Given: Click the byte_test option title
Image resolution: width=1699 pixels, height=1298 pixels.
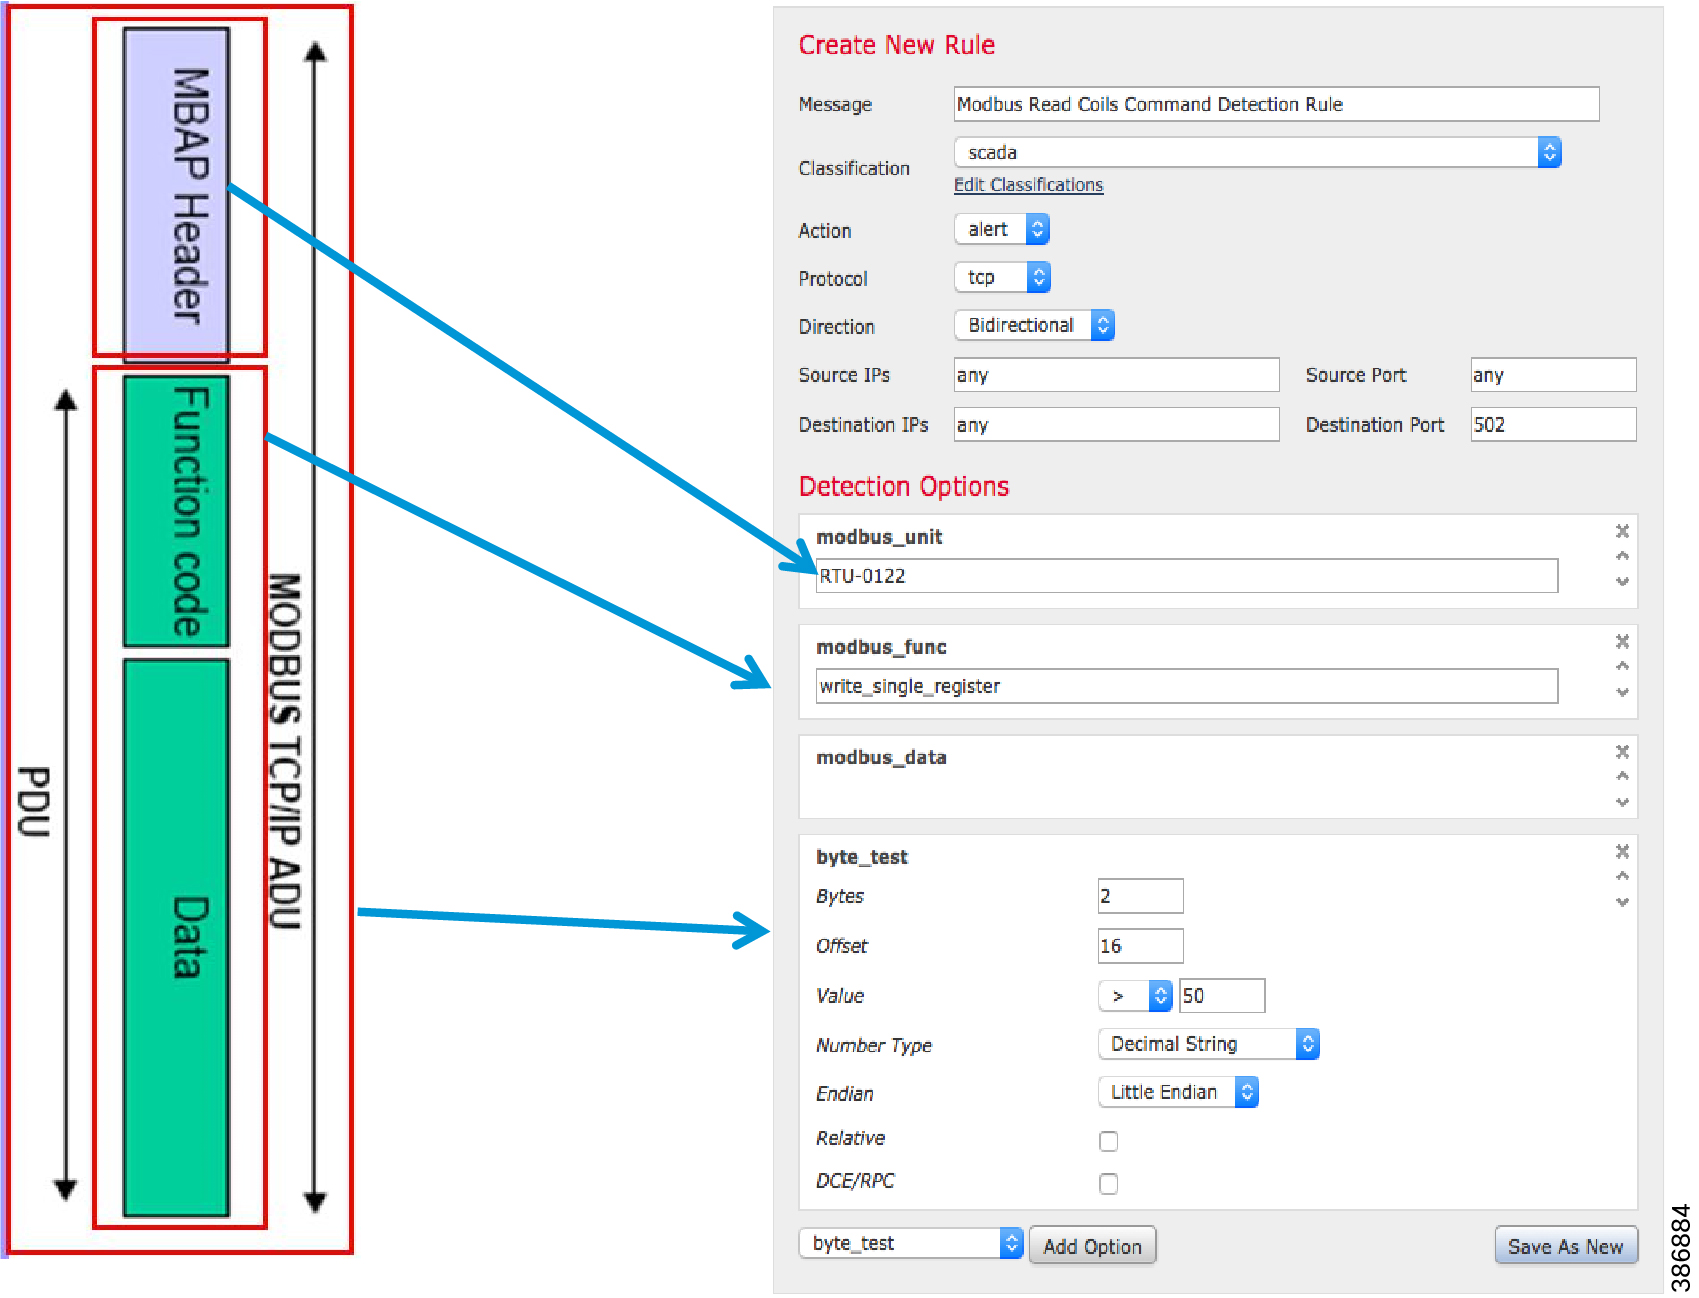Looking at the screenshot, I should point(861,857).
